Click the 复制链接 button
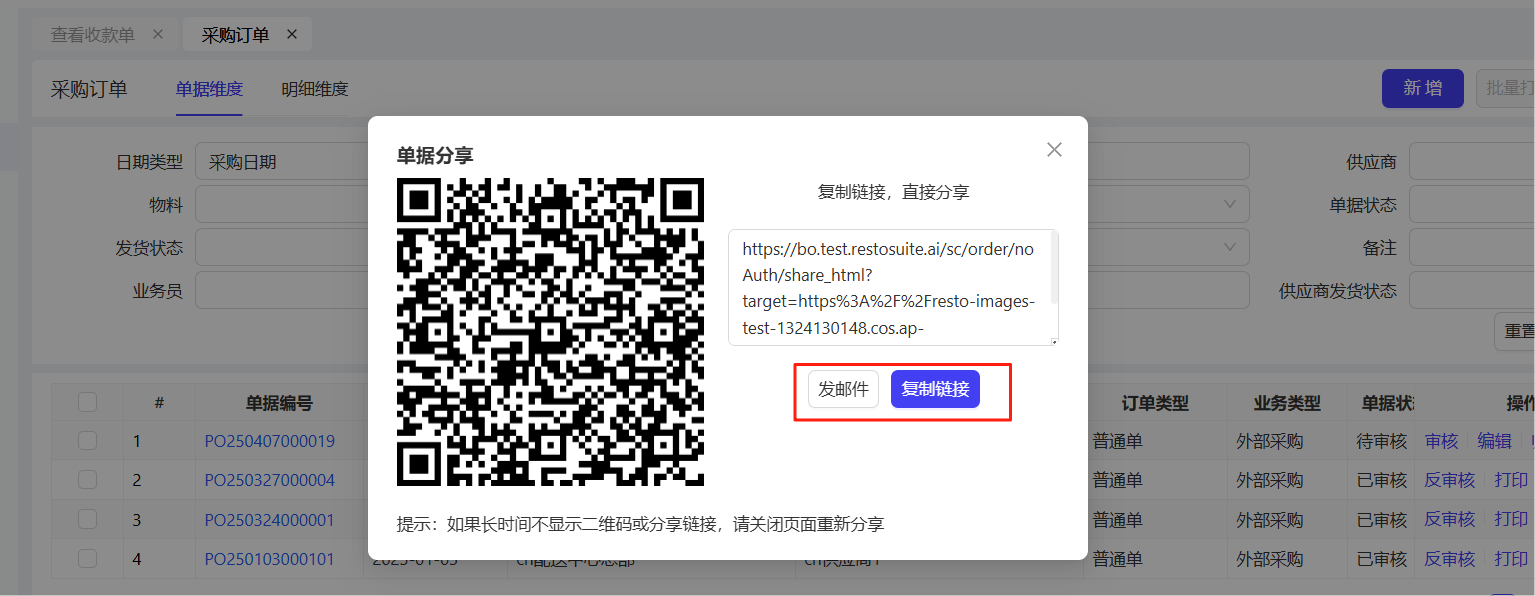This screenshot has height=596, width=1535. click(x=935, y=390)
